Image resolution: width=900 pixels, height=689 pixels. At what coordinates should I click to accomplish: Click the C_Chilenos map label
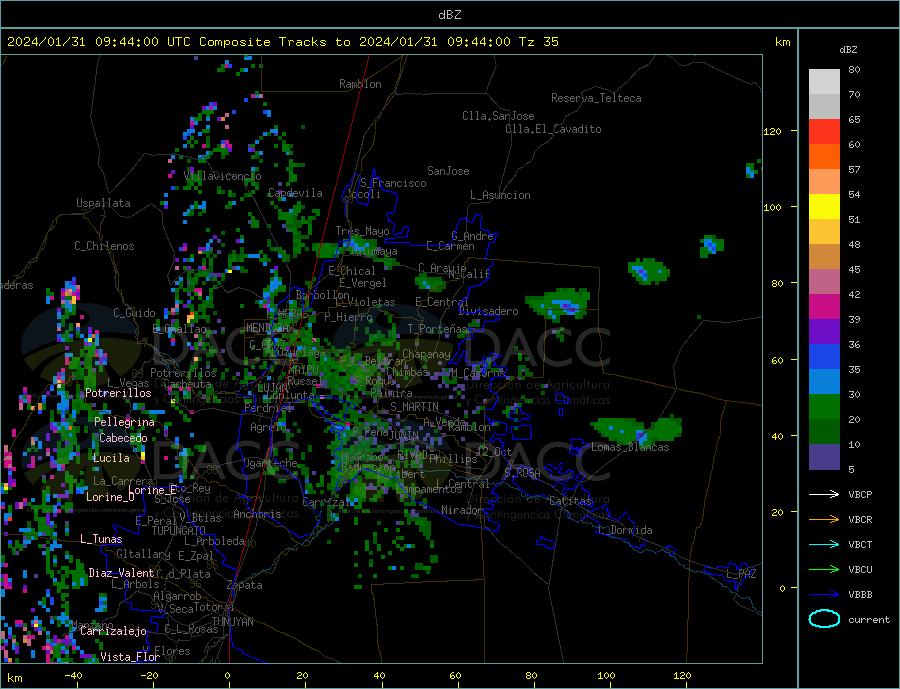click(x=104, y=246)
